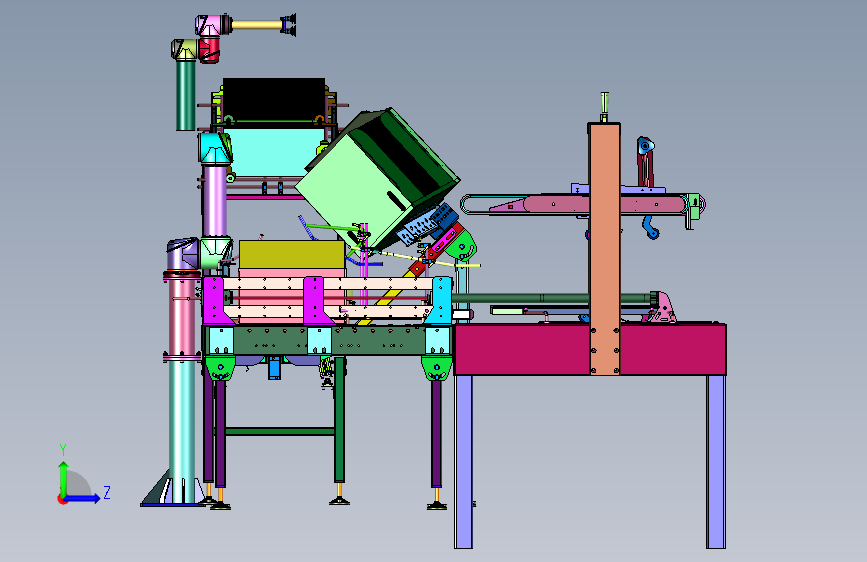867x562 pixels.
Task: Select the blue triangular tape roller
Action: point(644,147)
